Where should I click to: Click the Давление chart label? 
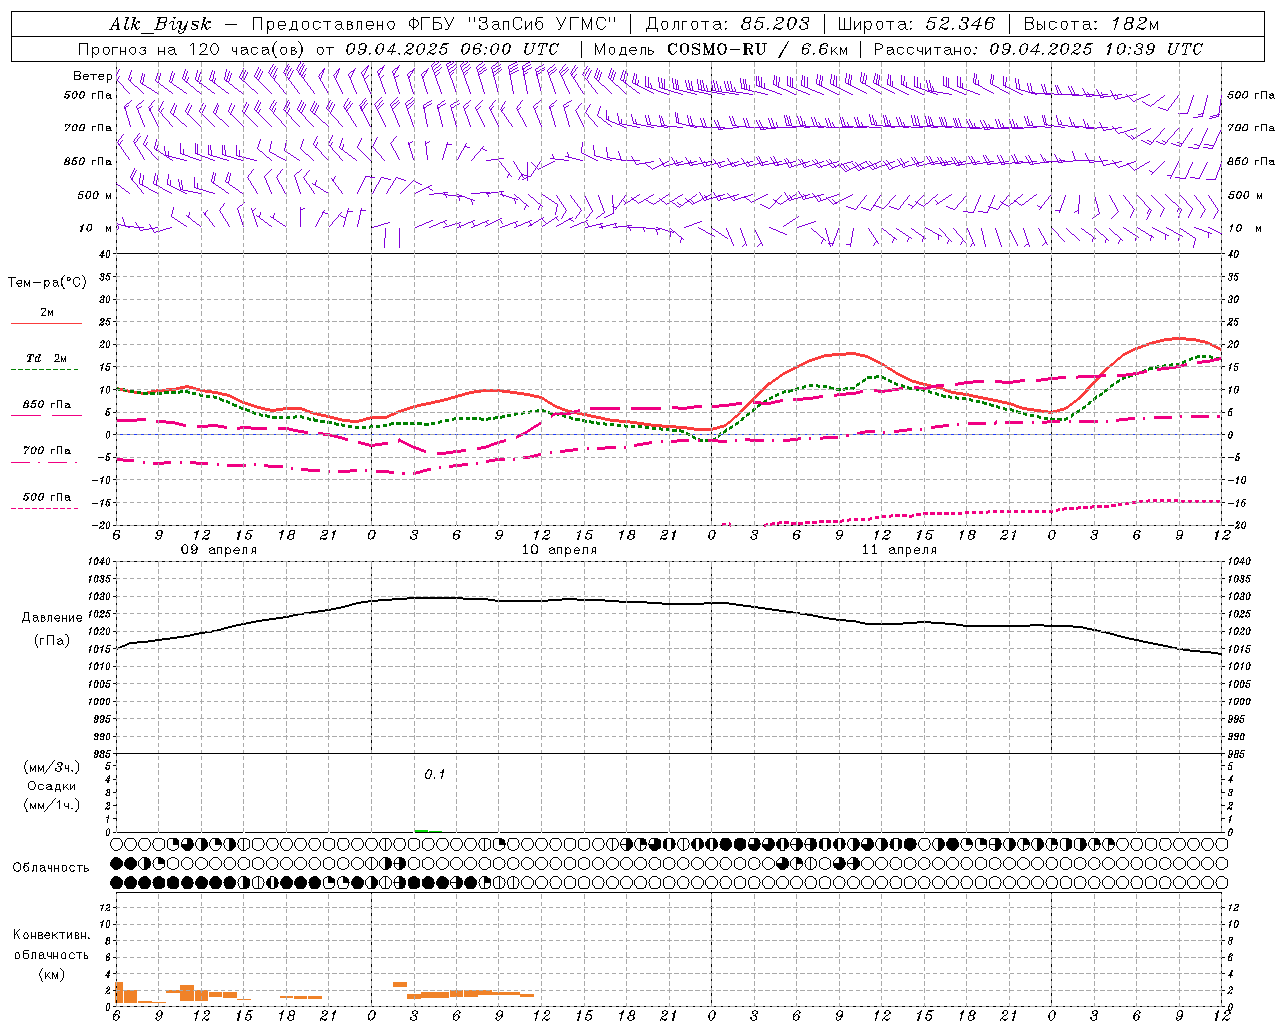pyautogui.click(x=52, y=618)
